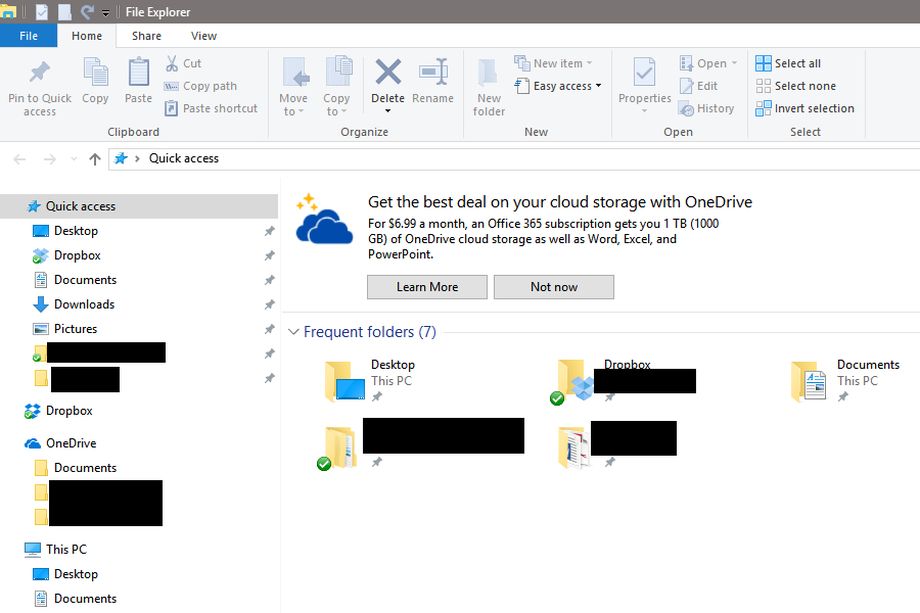
Task: Click the Quick access address bar
Action: click(x=500, y=159)
